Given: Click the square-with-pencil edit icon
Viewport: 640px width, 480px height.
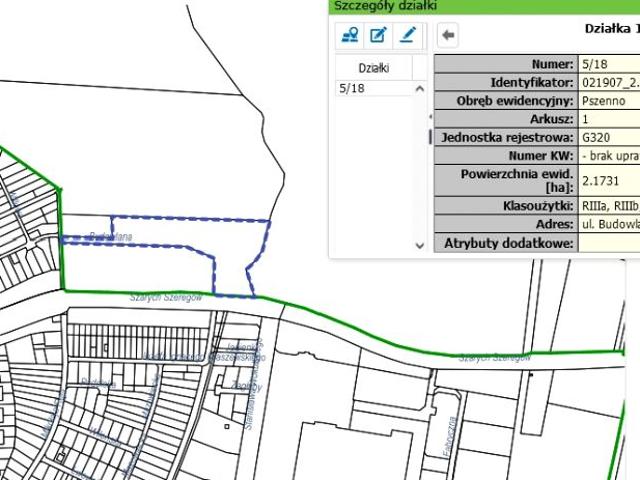Looking at the screenshot, I should click(378, 36).
